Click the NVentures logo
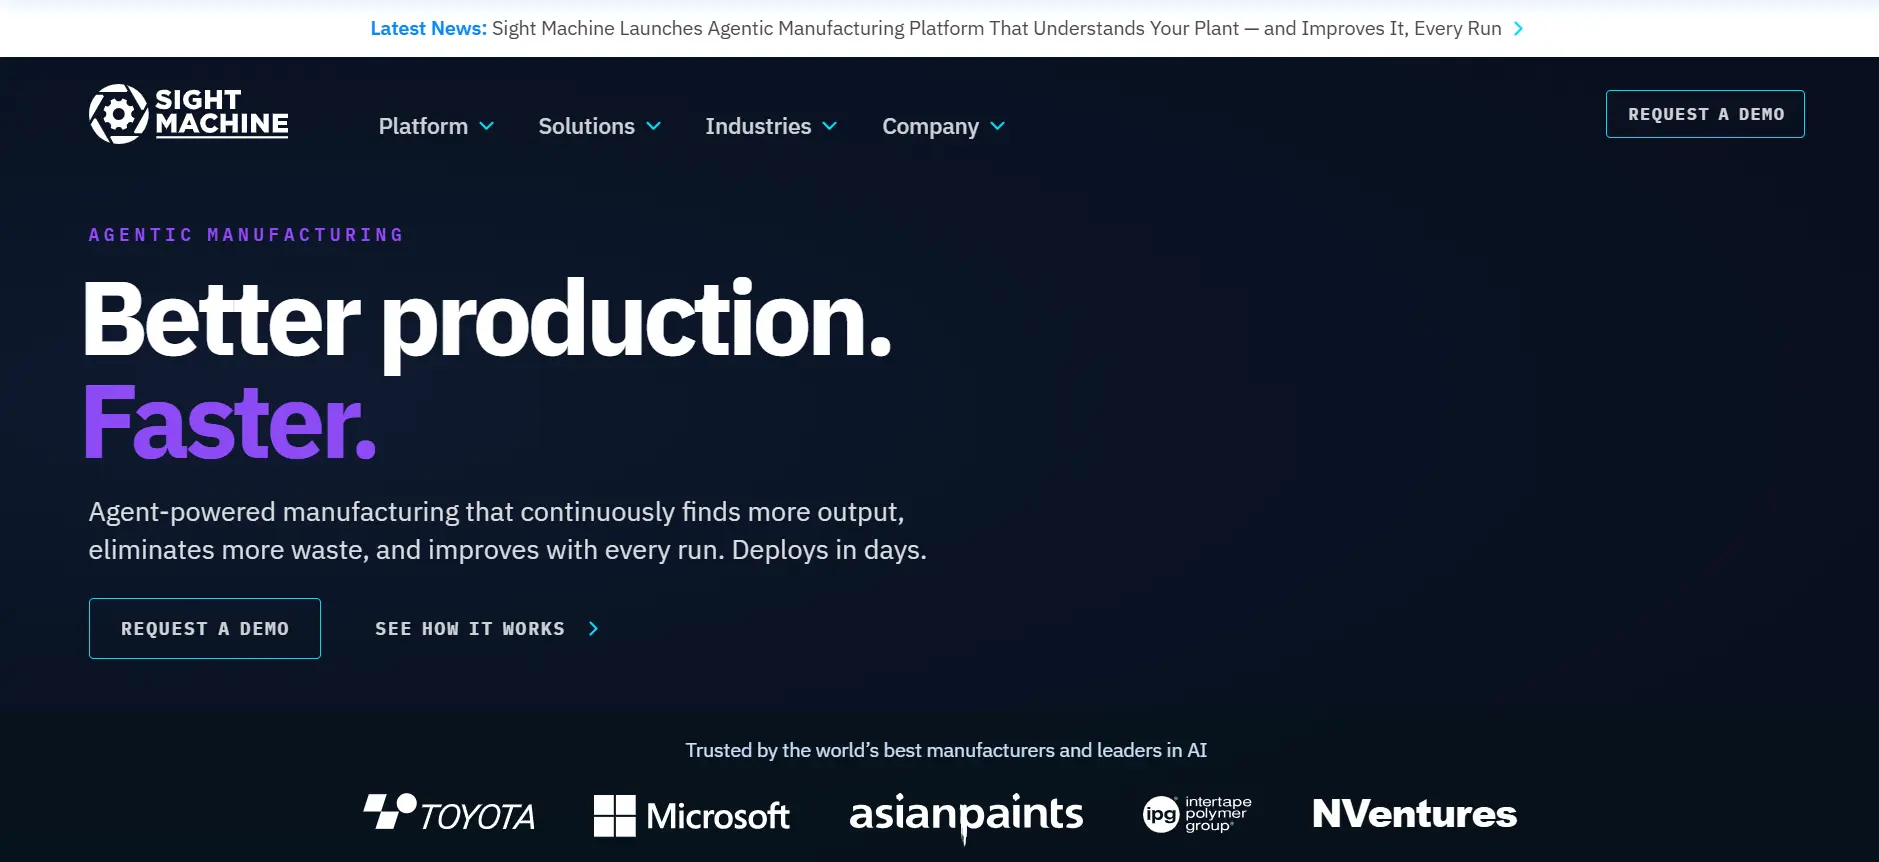Screen dimensions: 1879x862 [1414, 814]
